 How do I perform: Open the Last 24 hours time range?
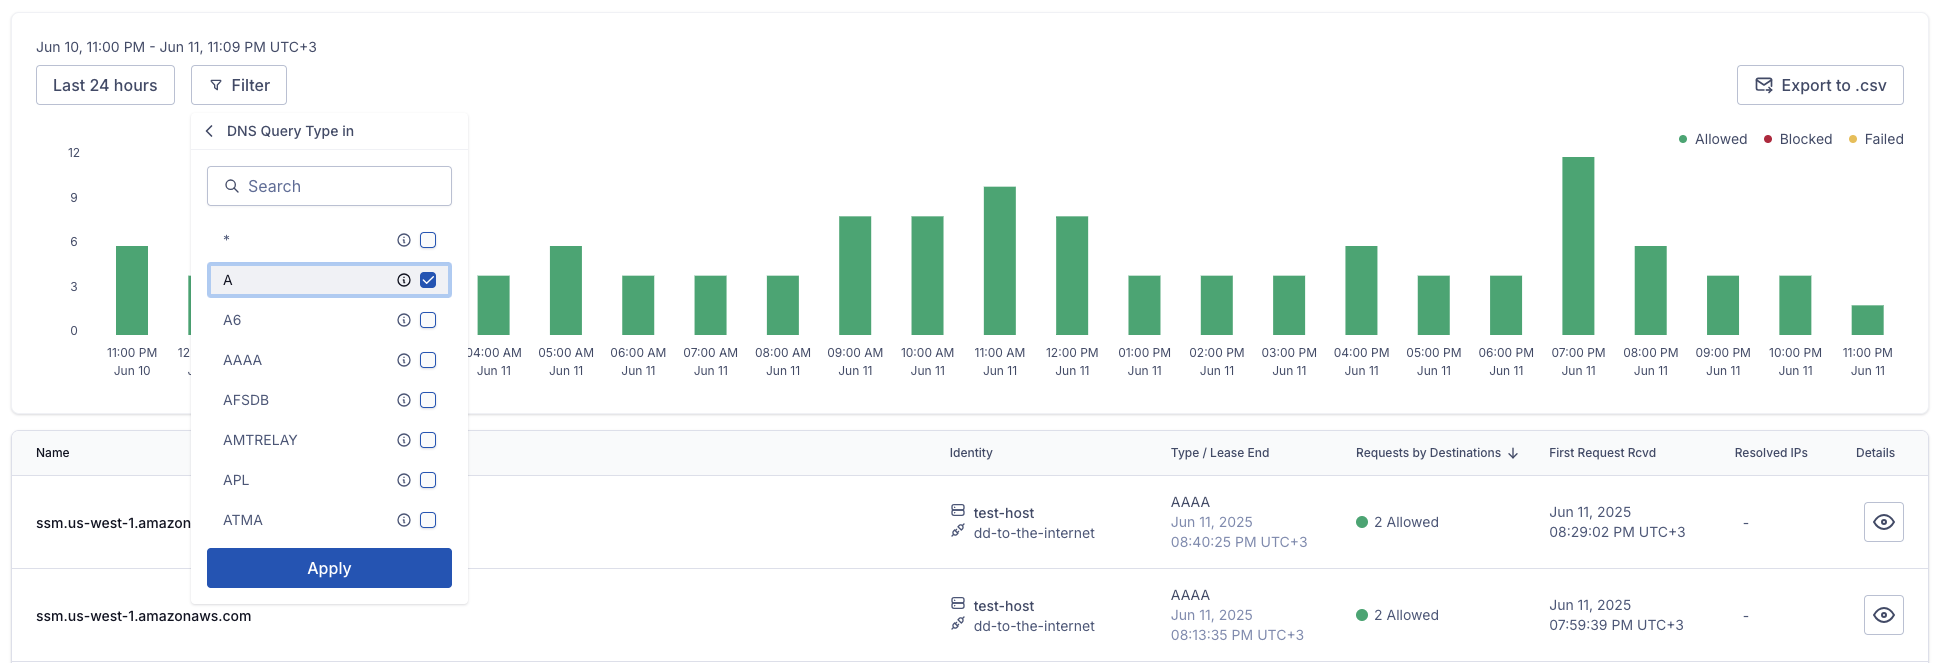(x=105, y=85)
